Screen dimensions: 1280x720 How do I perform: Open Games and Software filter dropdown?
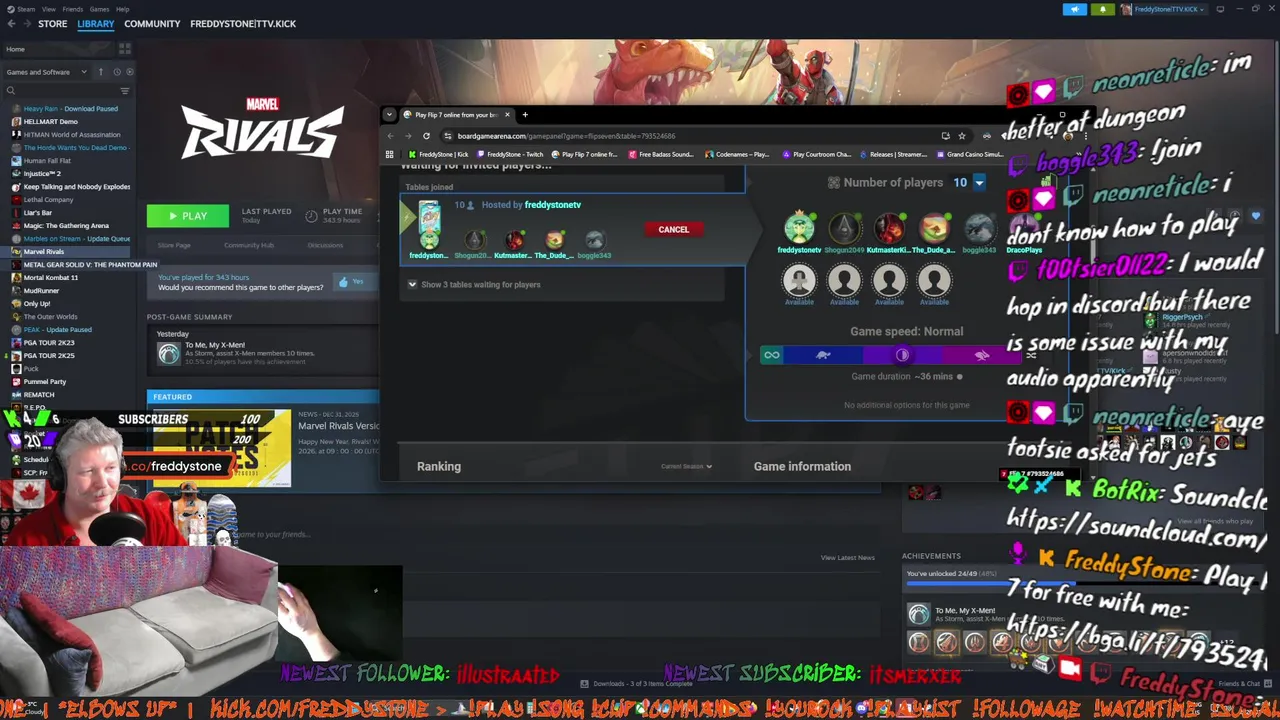point(47,72)
